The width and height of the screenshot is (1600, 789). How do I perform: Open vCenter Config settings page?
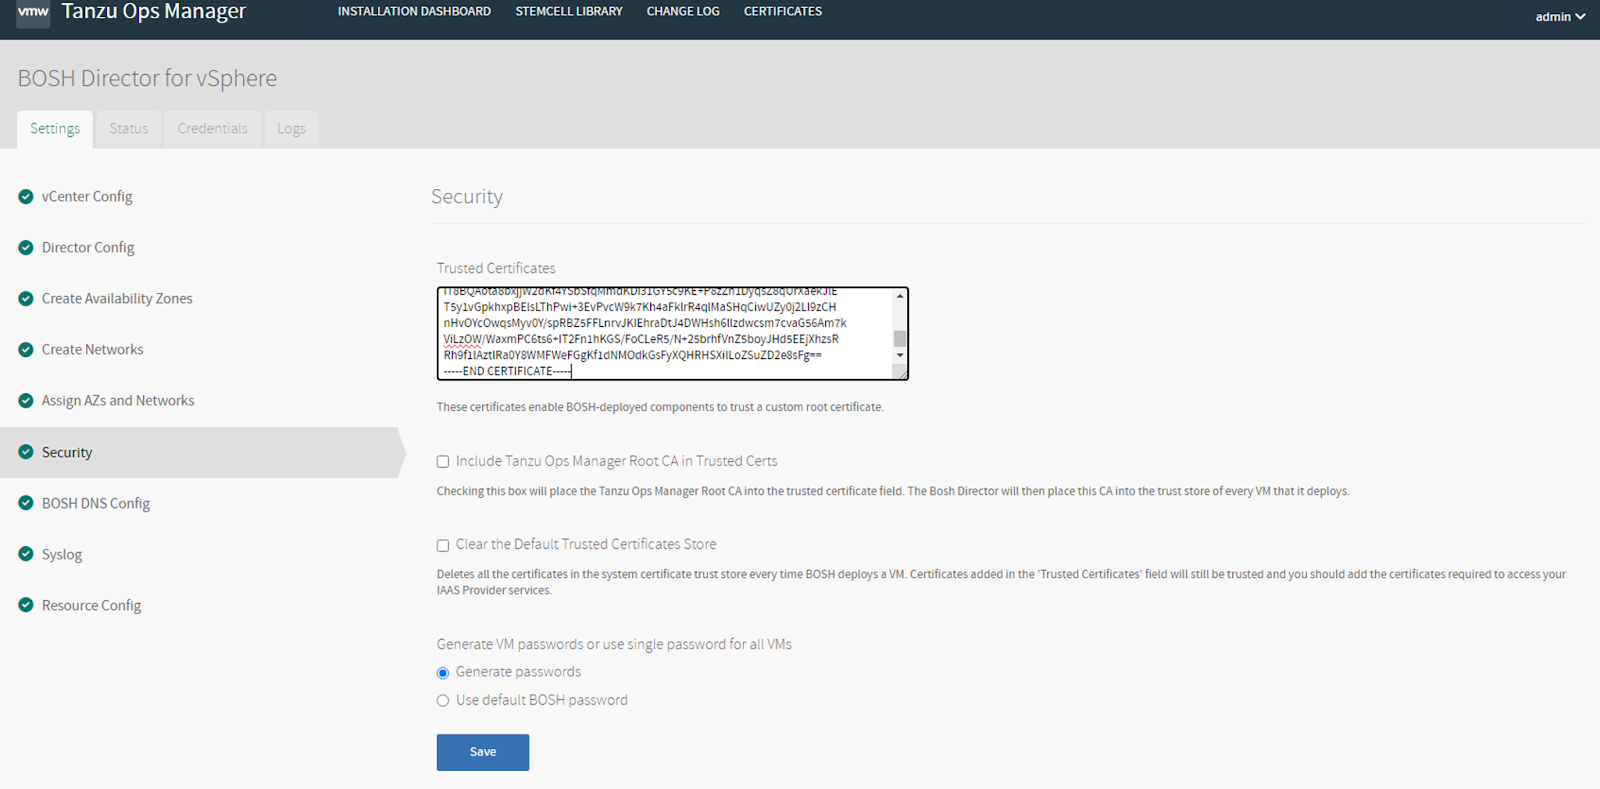87,197
